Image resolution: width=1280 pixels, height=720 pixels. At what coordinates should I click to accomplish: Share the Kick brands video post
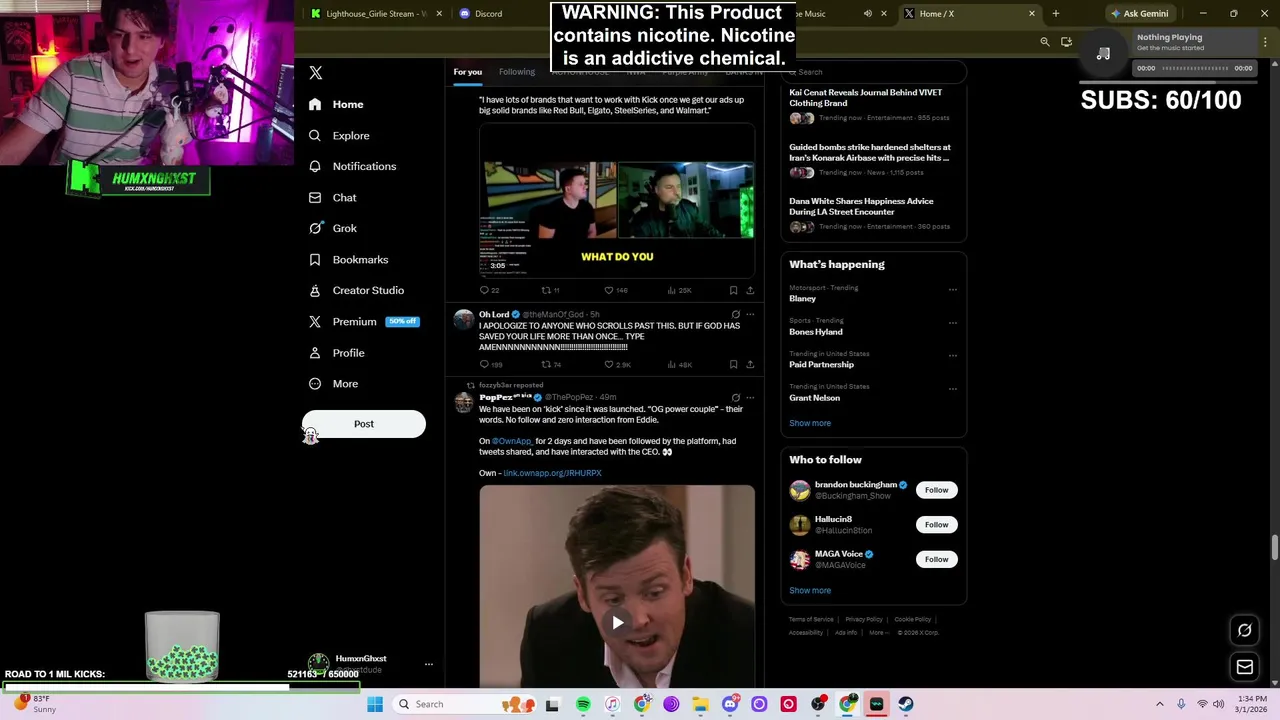point(750,290)
